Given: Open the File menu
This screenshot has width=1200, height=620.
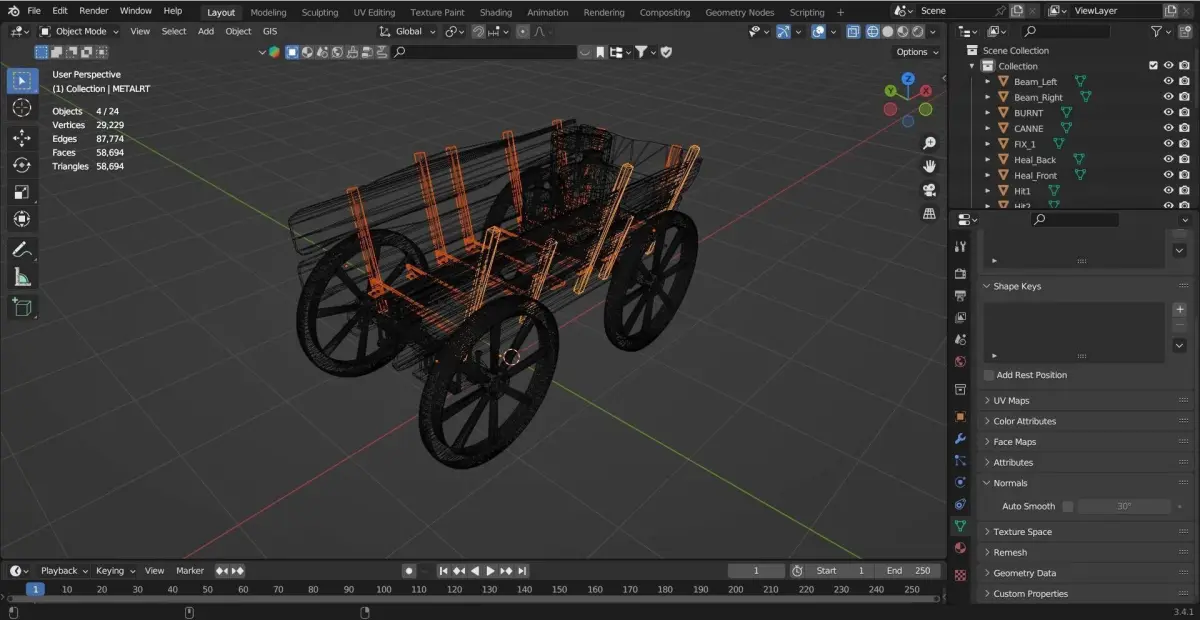Looking at the screenshot, I should [x=34, y=11].
